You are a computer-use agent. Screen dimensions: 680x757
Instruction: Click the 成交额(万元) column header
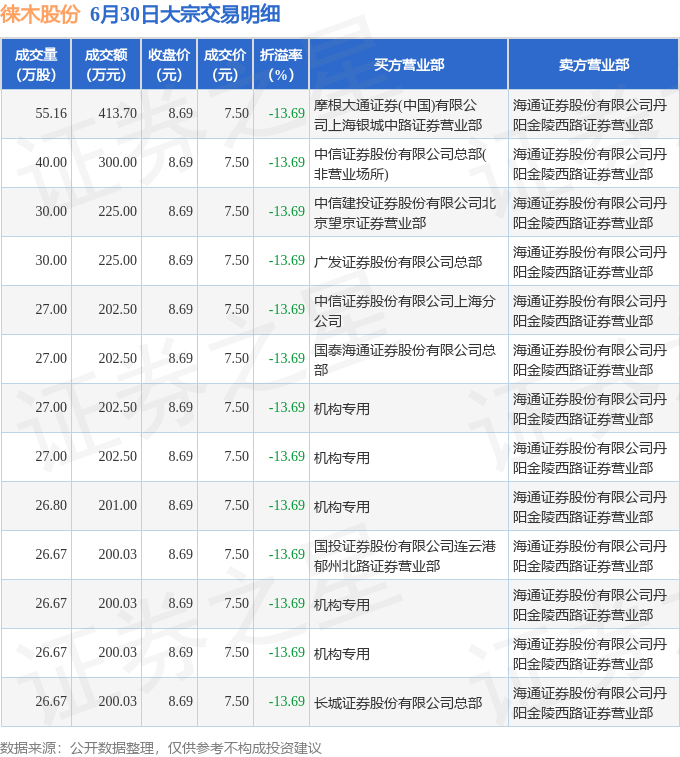(x=106, y=65)
